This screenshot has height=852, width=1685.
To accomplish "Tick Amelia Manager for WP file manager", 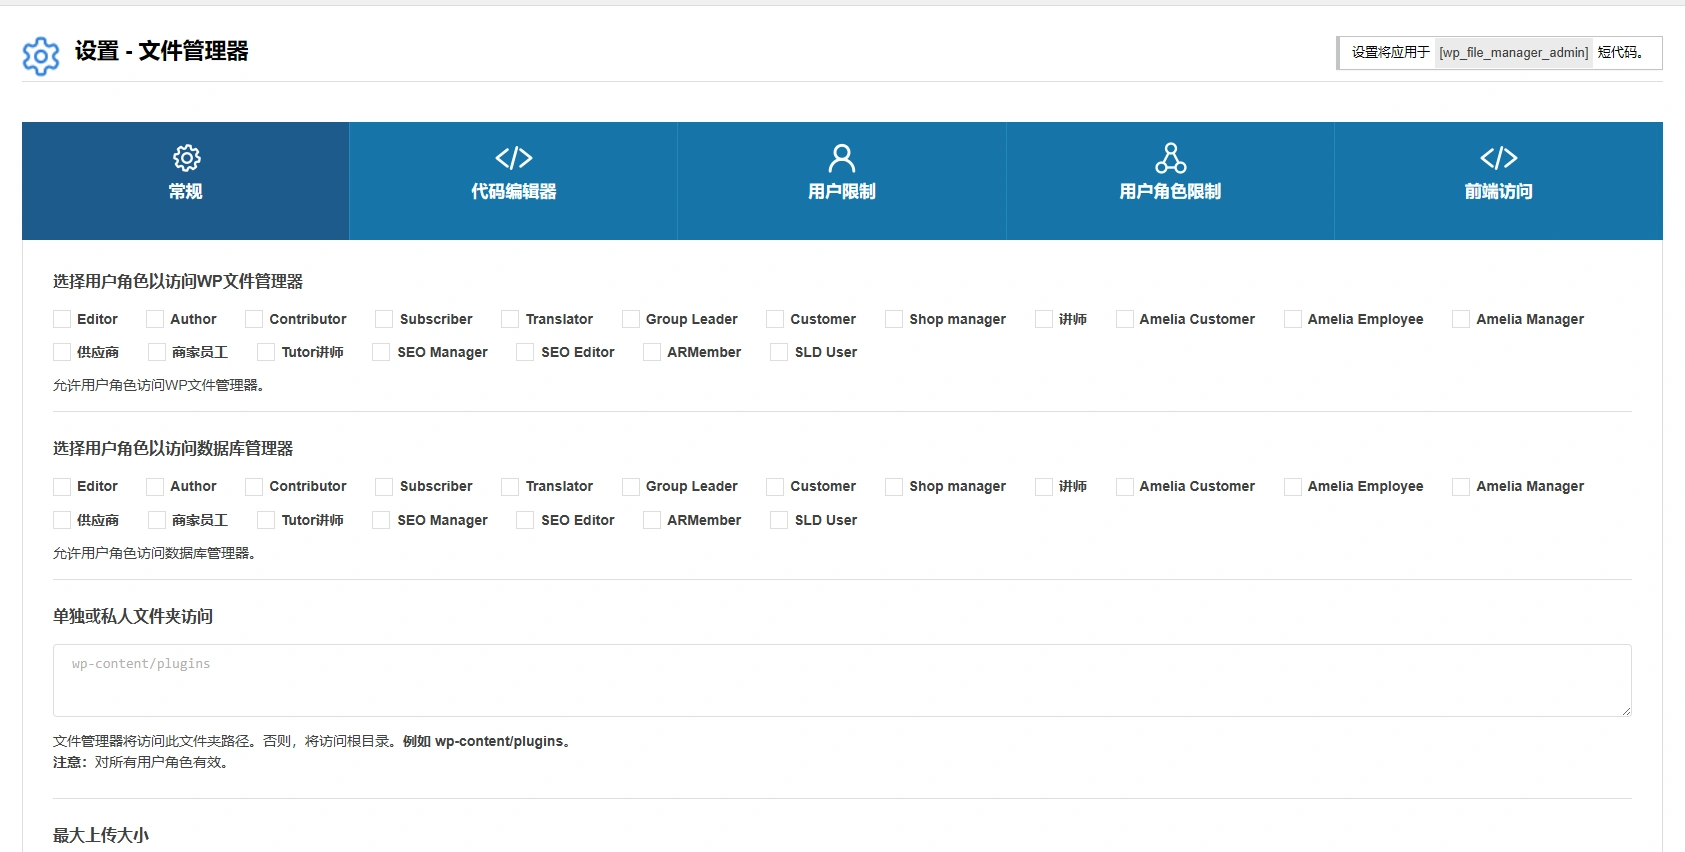I will click(x=1461, y=319).
